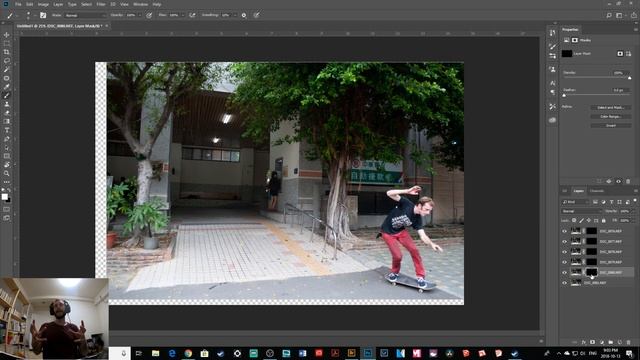Add layer style fx icon
Image resolution: width=640 pixels, height=360 pixels.
[584, 342]
